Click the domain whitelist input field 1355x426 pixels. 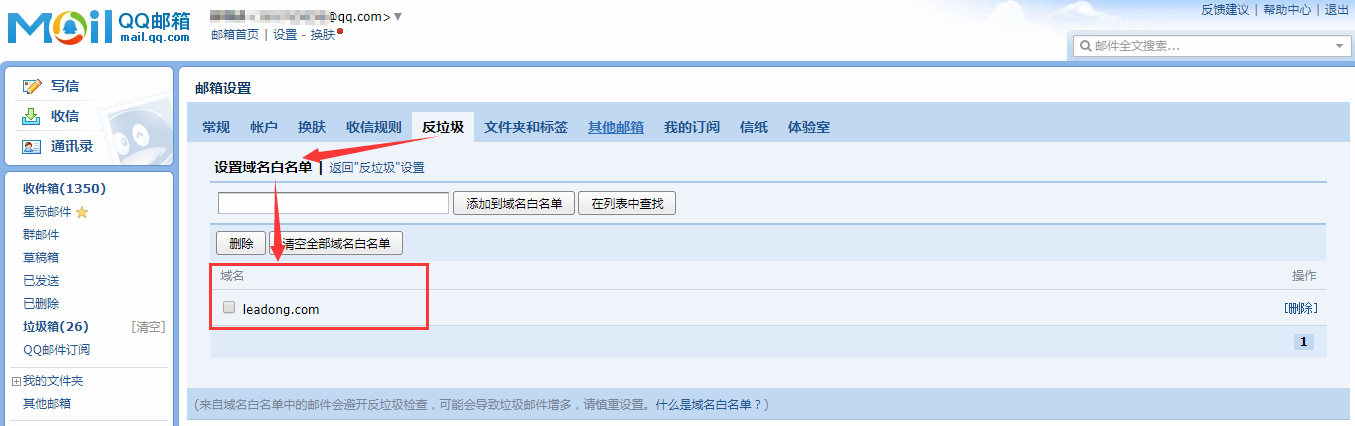point(333,204)
